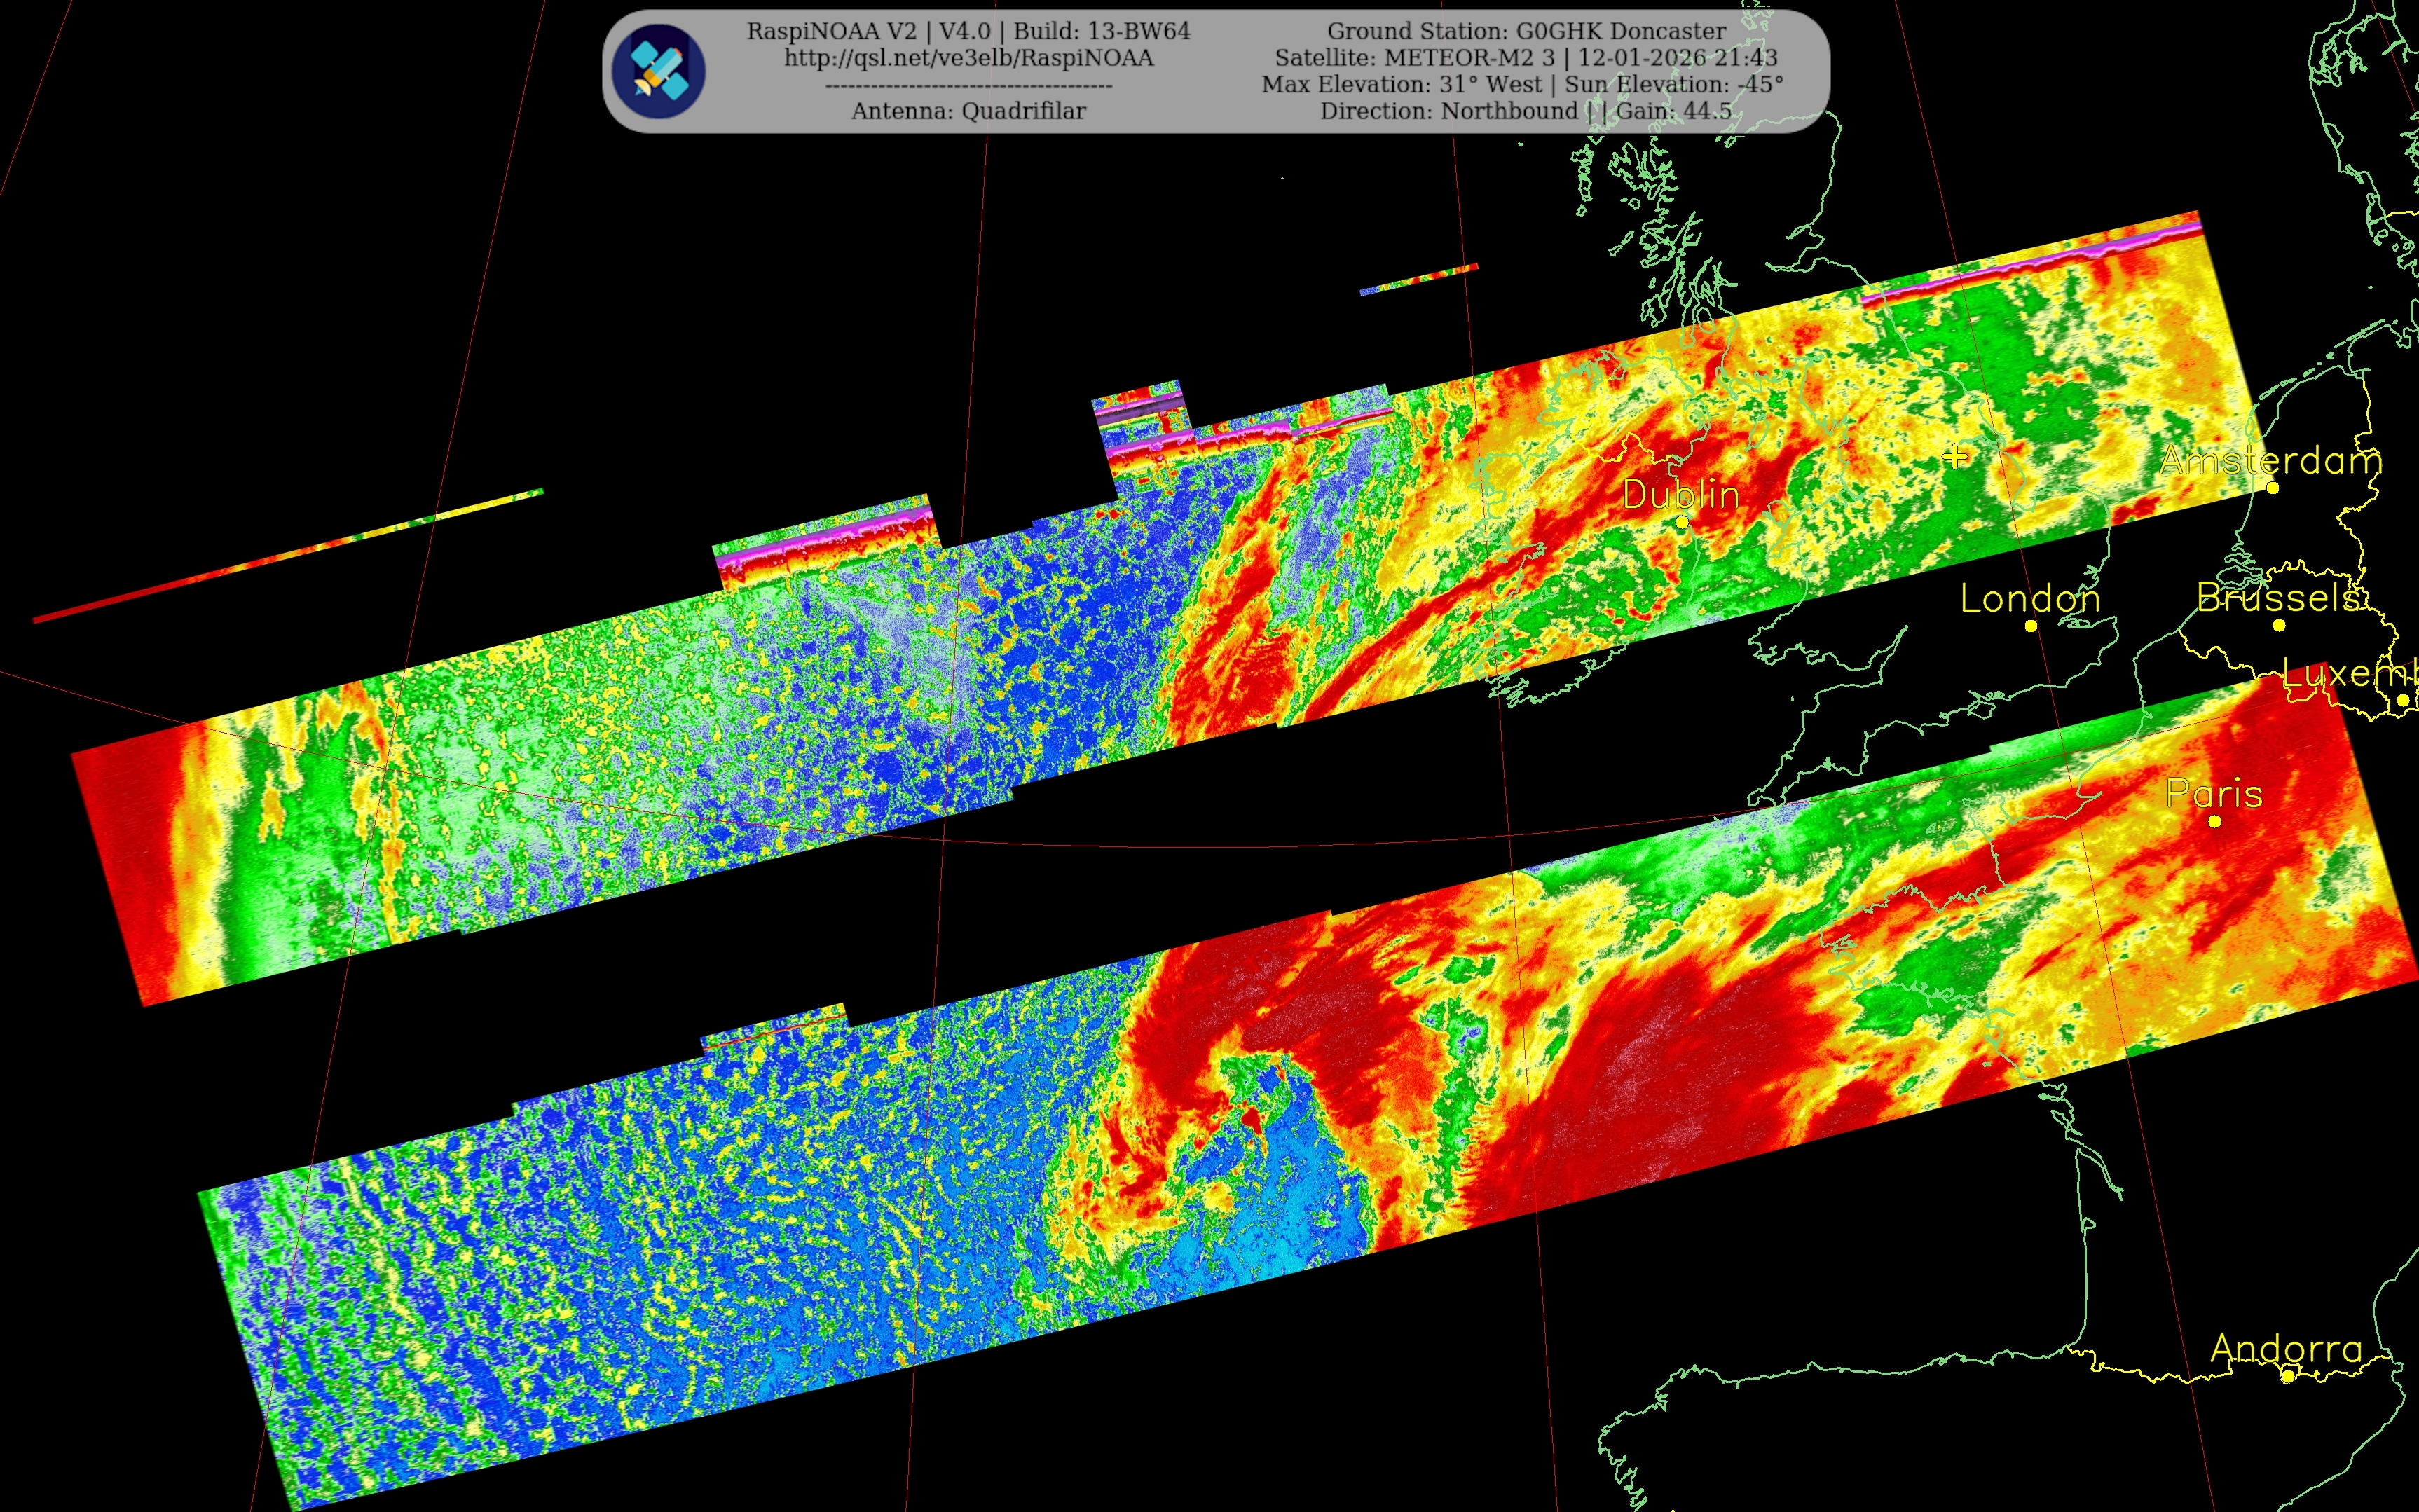Click the yellow dot marking Andorra
2419x1512 pixels.
[x=2287, y=1377]
